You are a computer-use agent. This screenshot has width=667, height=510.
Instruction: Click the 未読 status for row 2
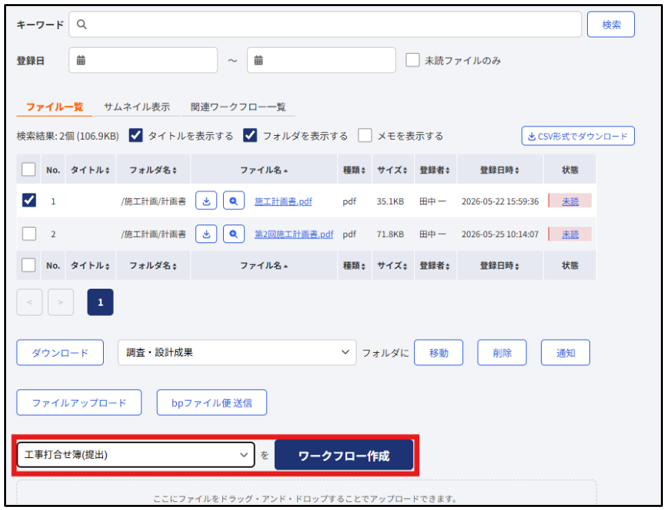click(x=570, y=234)
